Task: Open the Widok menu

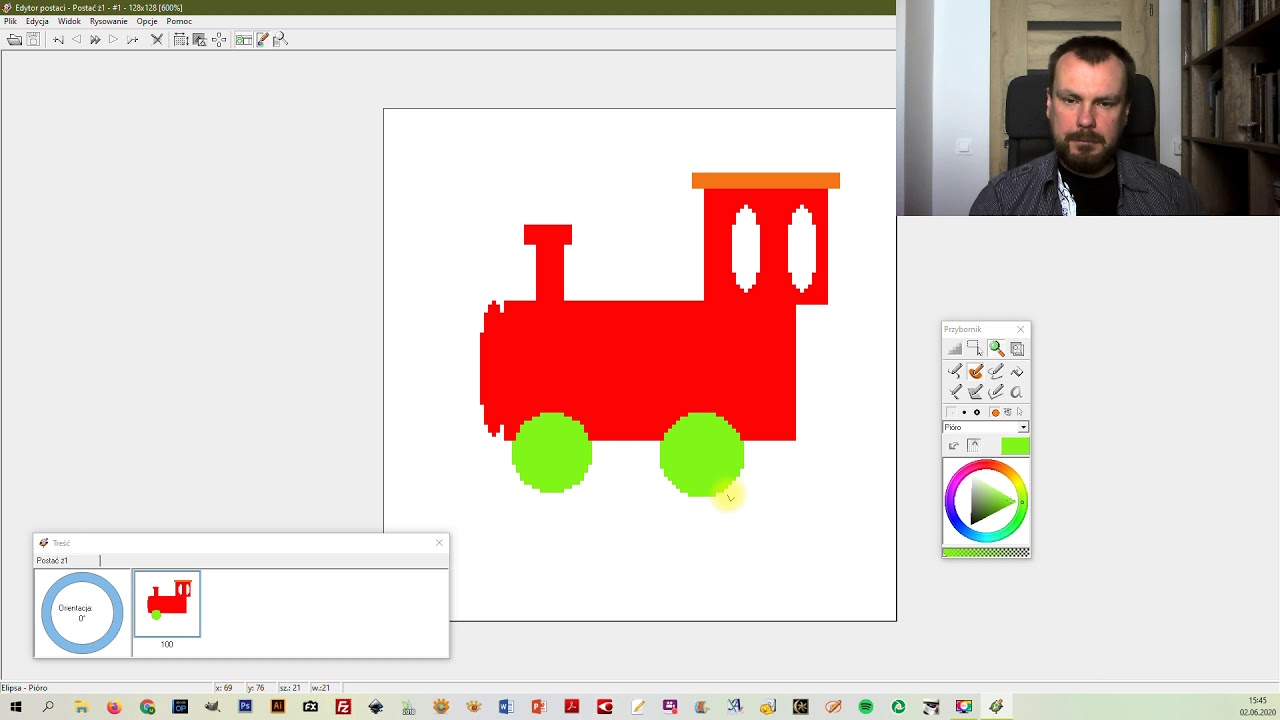Action: (x=69, y=21)
